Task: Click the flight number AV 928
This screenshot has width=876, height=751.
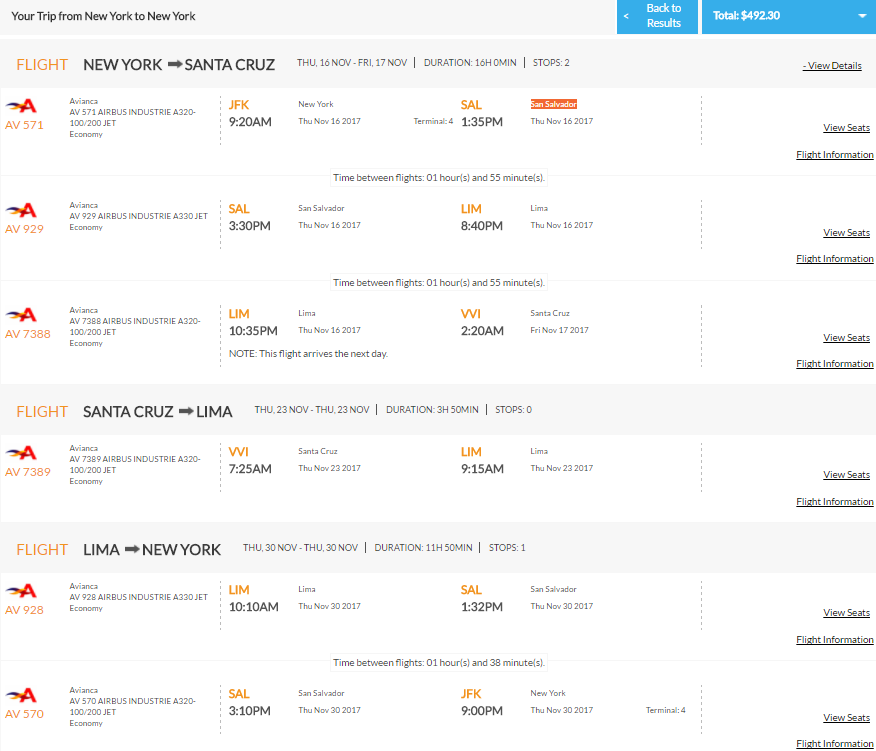Action: tap(24, 610)
